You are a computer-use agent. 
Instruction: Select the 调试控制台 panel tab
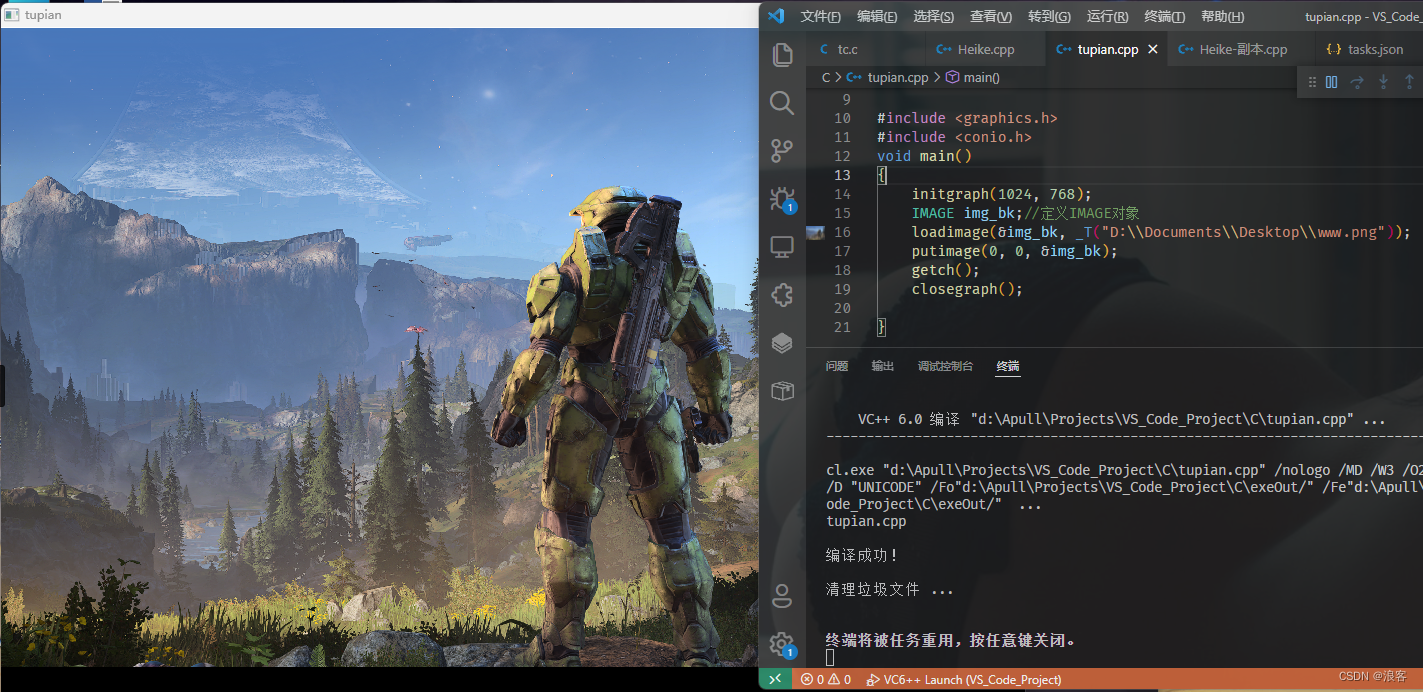[945, 366]
